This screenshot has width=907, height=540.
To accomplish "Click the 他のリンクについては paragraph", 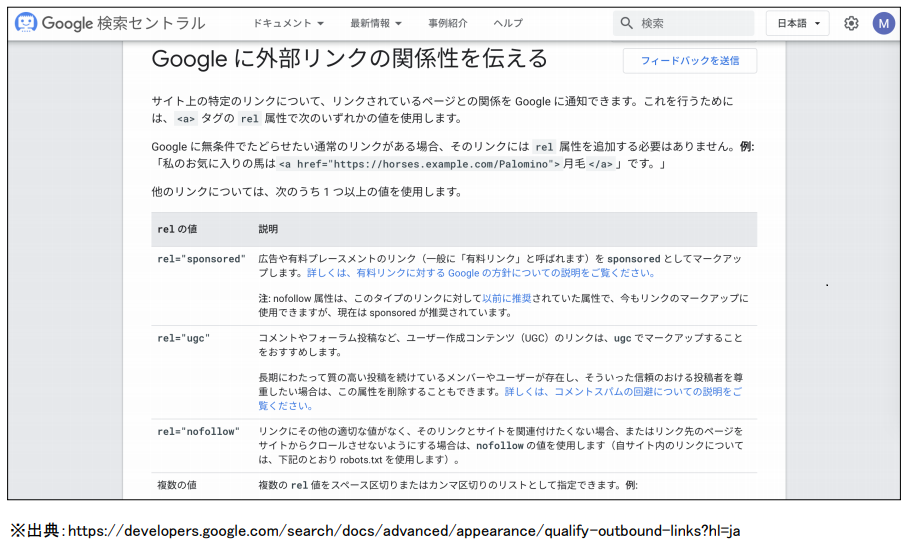I will (x=307, y=192).
